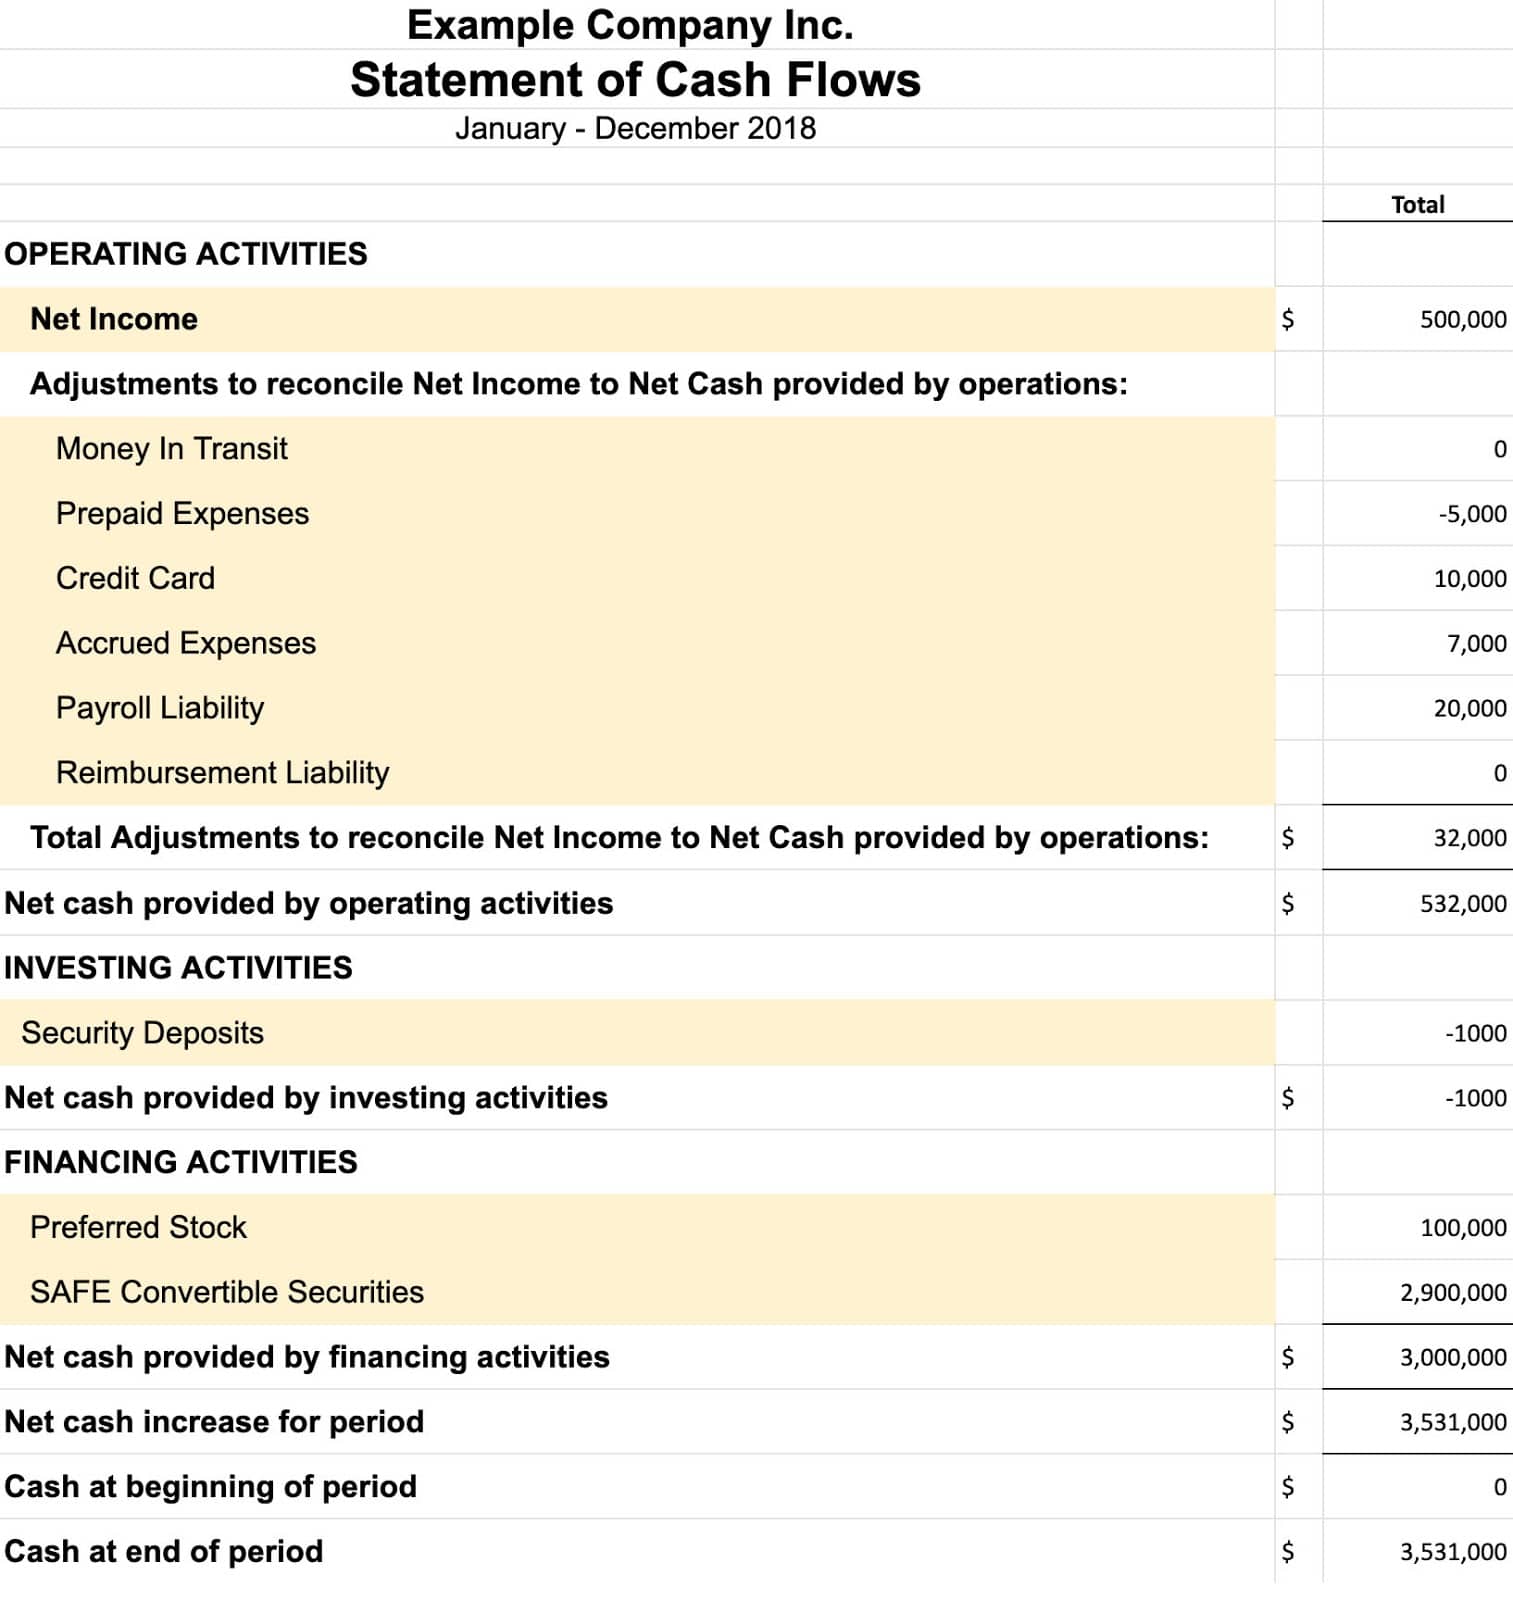Click the Payroll Liability amount 20,000
This screenshot has height=1600, width=1513.
coord(1469,709)
